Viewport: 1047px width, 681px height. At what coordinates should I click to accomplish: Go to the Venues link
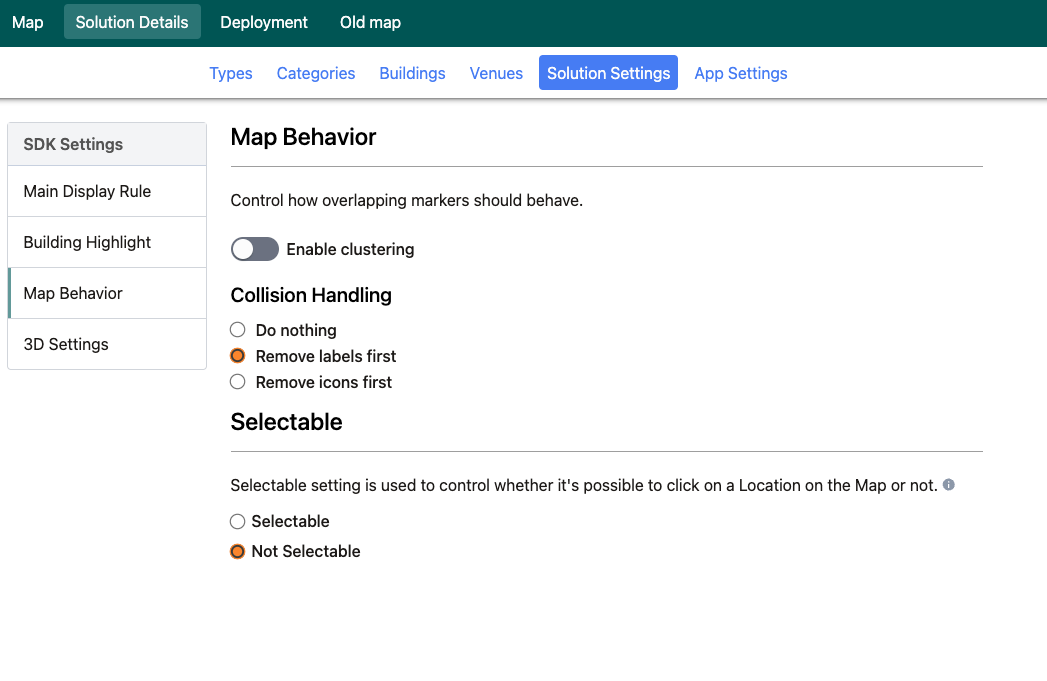[496, 73]
